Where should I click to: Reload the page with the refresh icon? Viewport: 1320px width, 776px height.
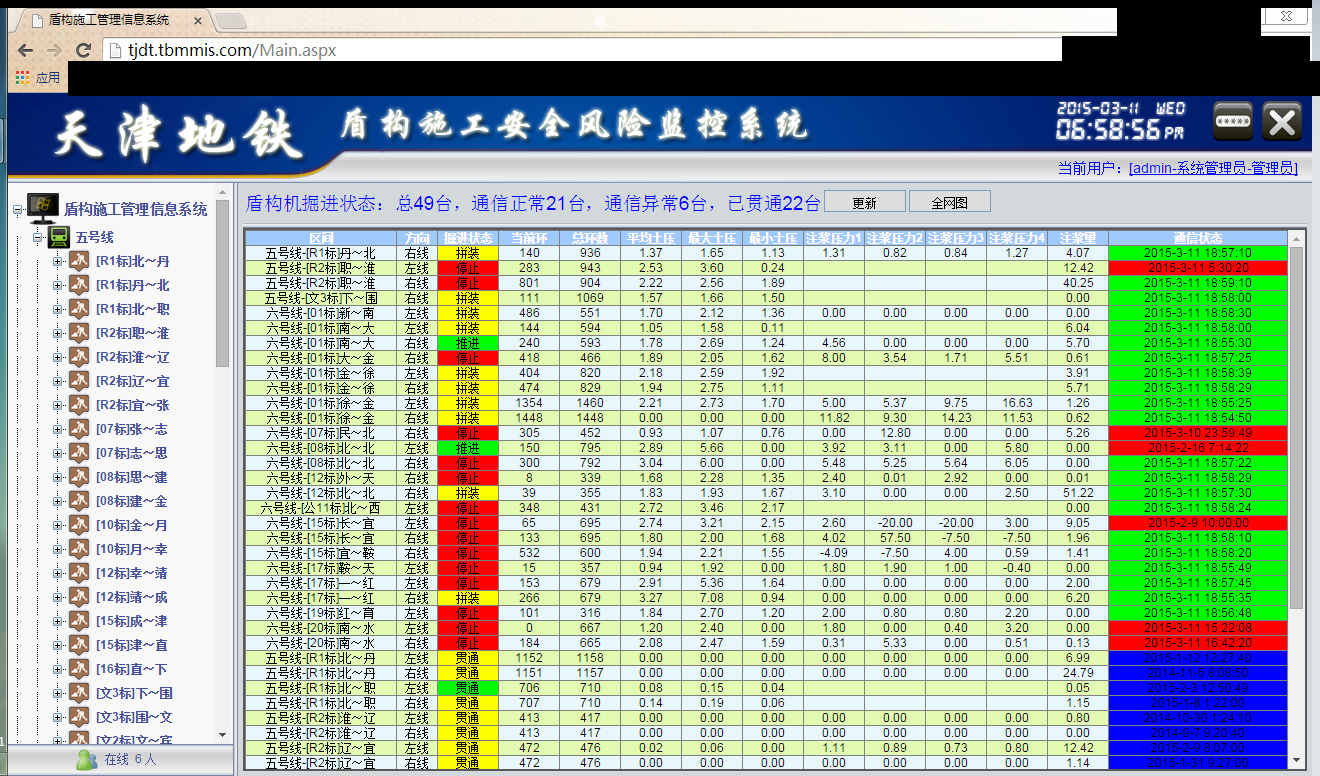tap(85, 50)
